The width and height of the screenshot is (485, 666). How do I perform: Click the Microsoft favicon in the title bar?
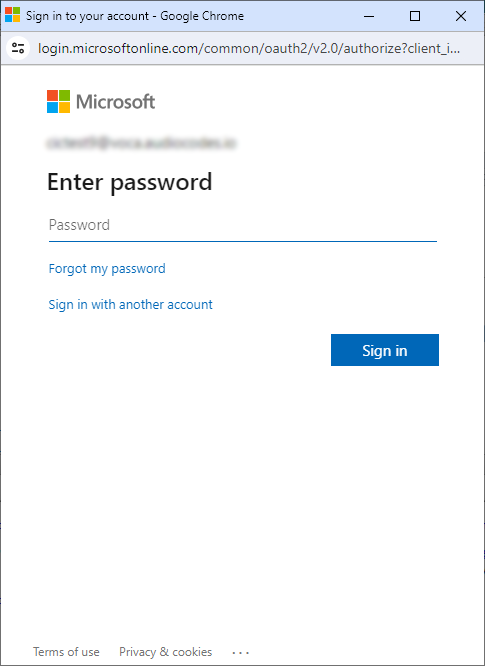pos(12,15)
